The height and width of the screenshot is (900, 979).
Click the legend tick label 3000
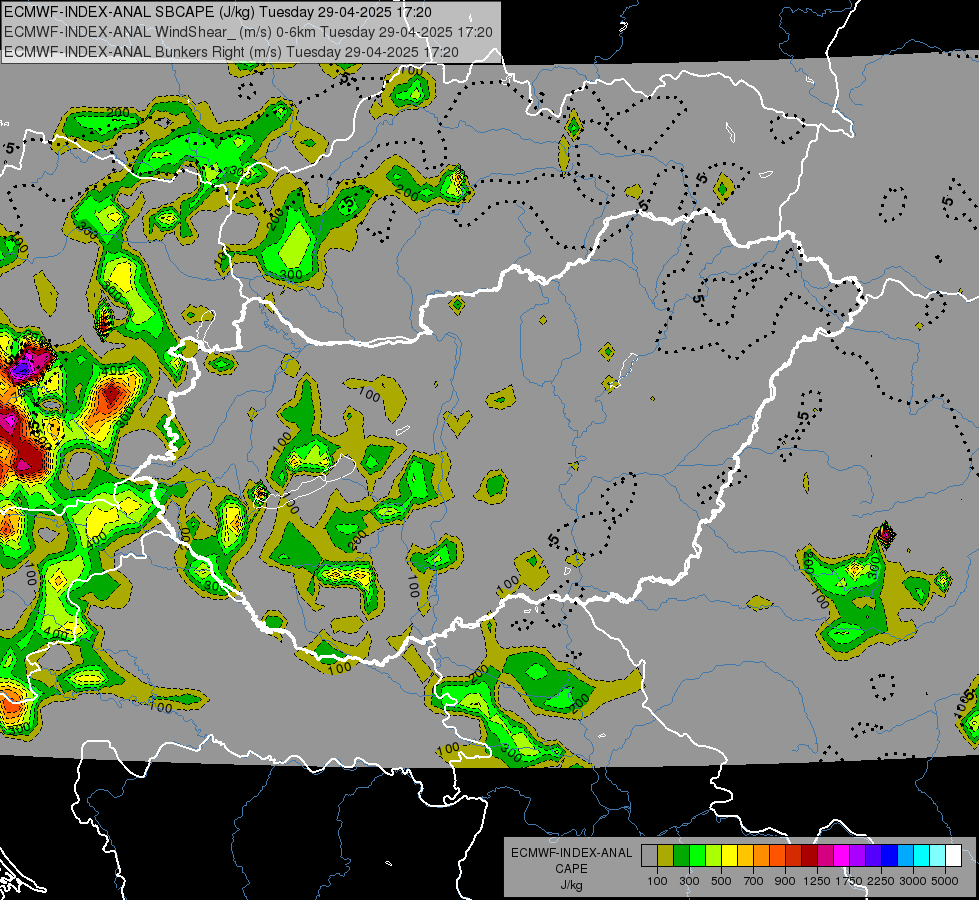[912, 881]
